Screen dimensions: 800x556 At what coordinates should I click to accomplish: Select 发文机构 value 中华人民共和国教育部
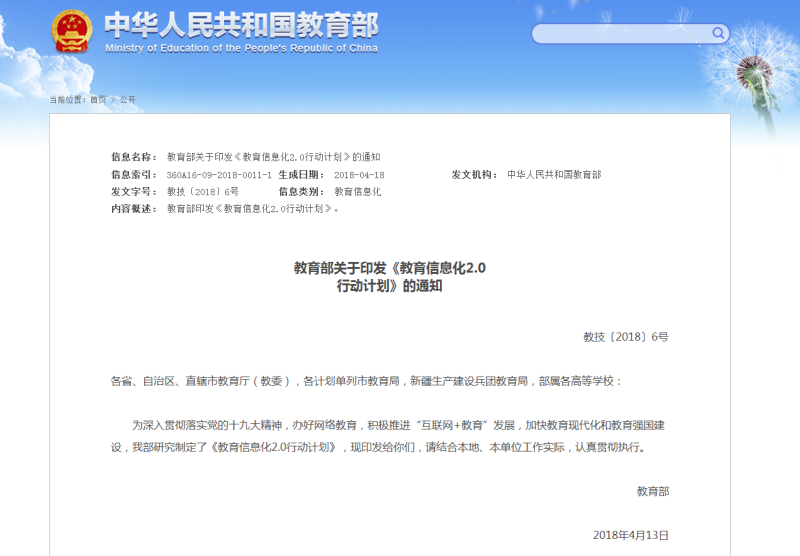[x=554, y=175]
